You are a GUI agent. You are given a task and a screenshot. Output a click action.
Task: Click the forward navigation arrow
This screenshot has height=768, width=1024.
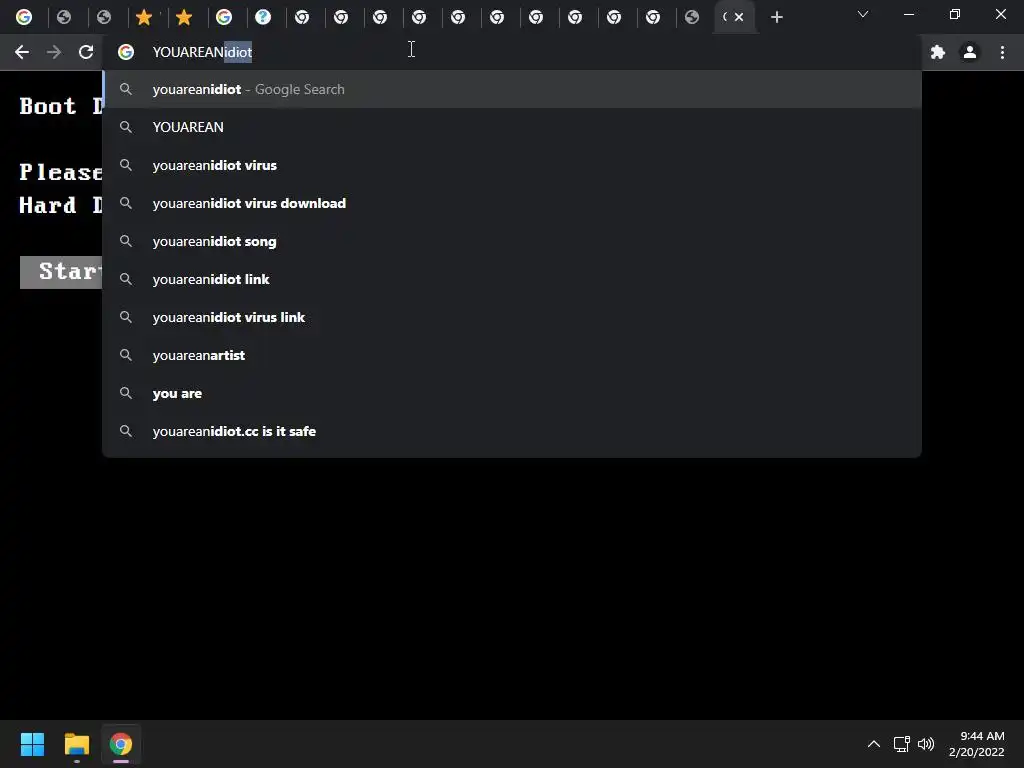pos(54,52)
